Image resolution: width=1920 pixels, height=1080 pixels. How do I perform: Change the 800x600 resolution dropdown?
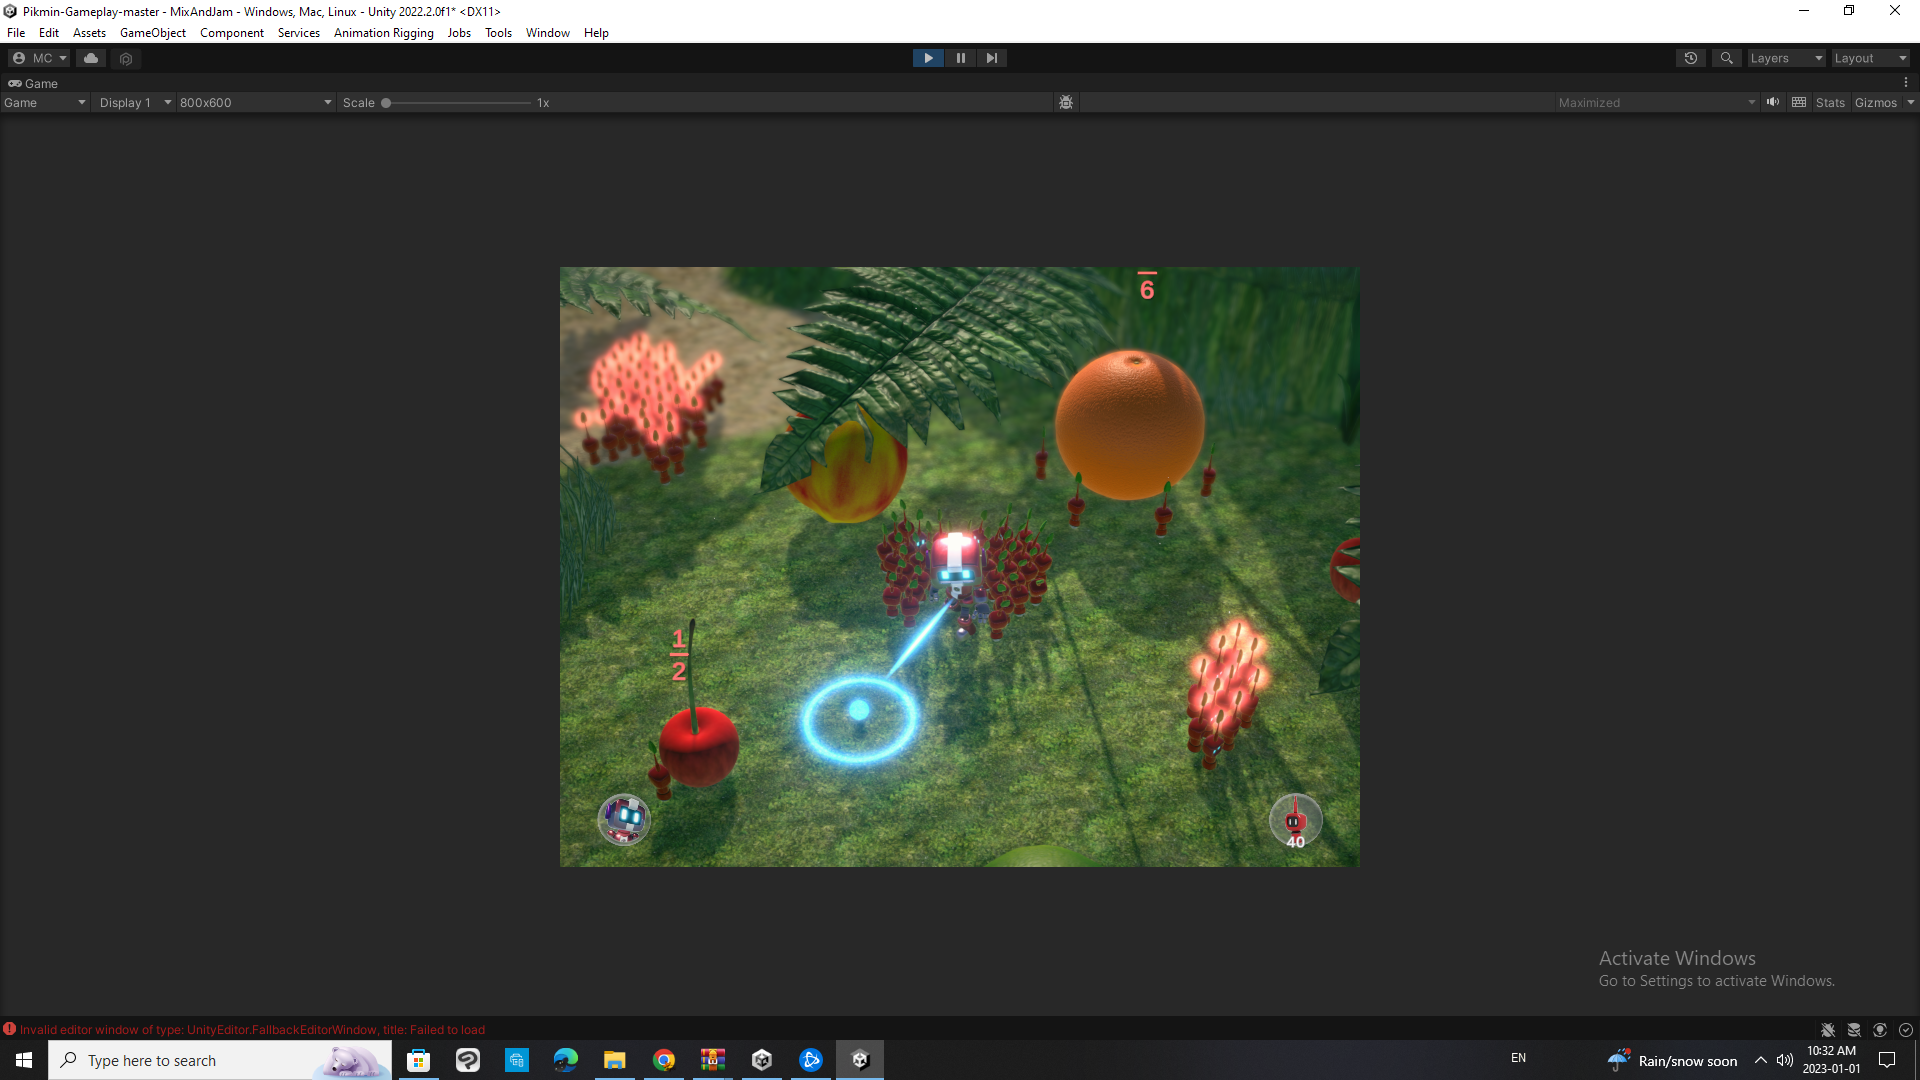point(255,103)
